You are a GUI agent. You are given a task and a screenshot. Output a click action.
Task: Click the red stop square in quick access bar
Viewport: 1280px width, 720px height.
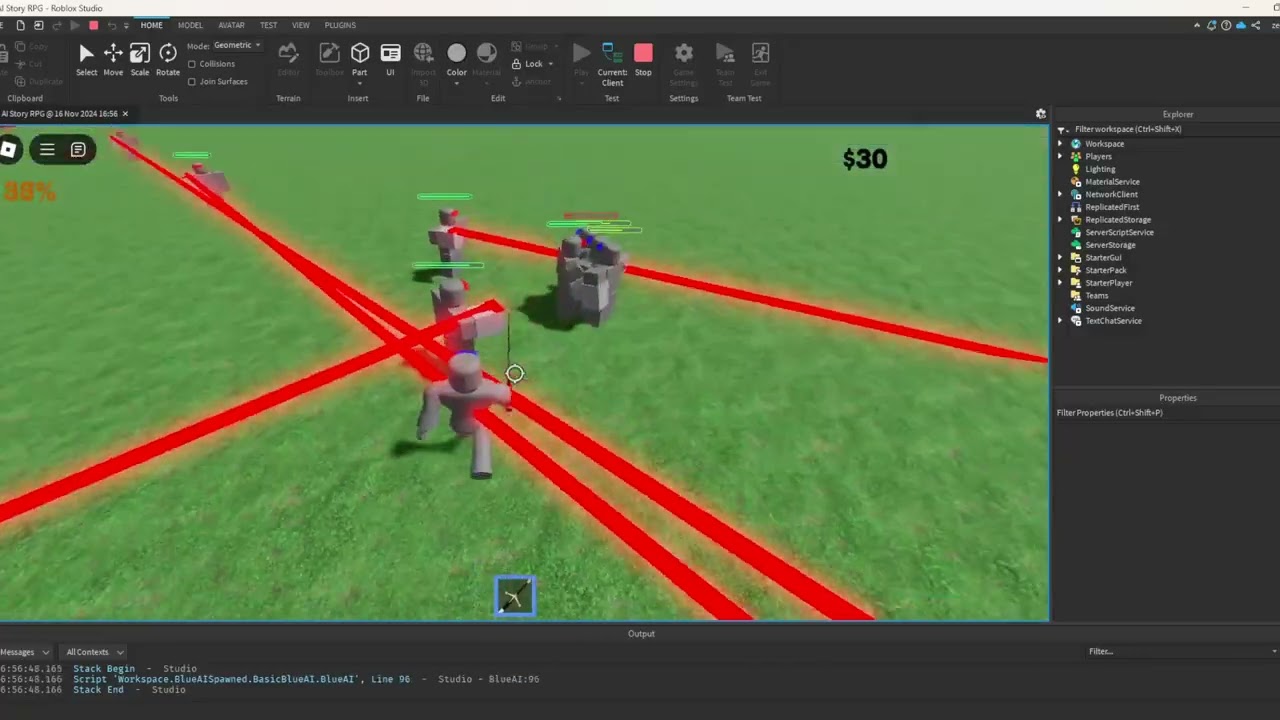[x=93, y=25]
